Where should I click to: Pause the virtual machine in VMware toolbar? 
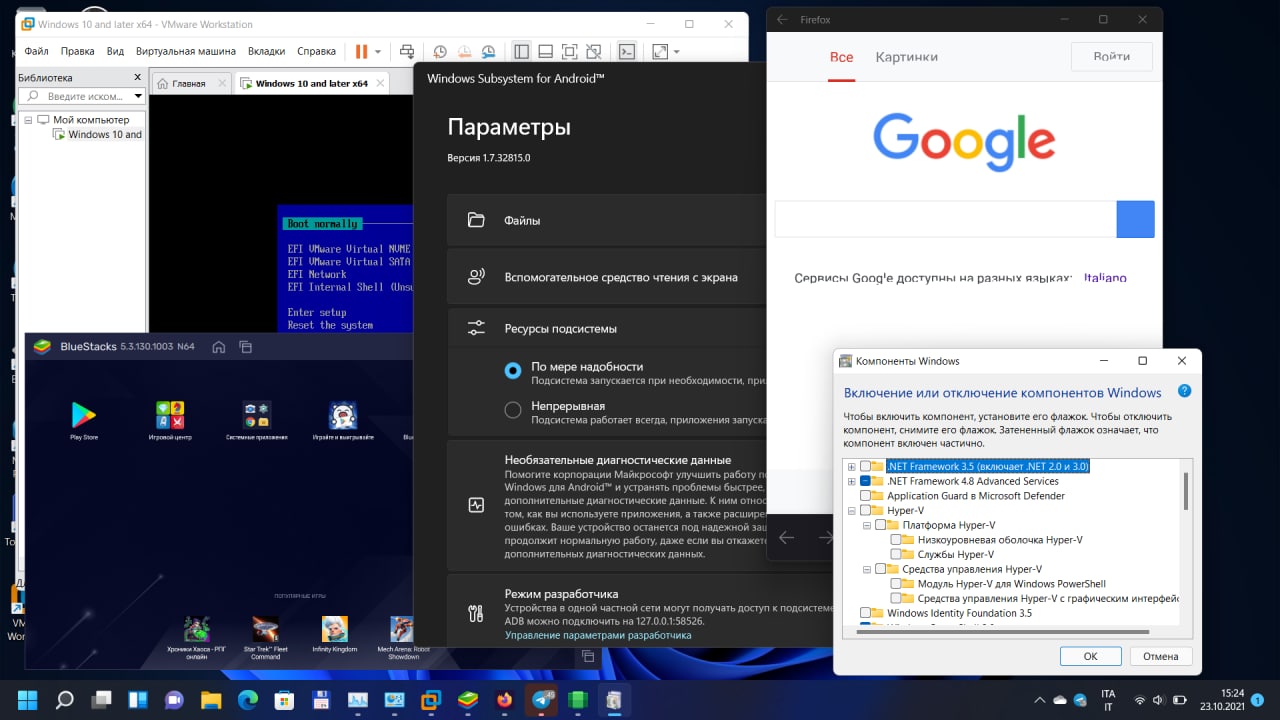click(361, 51)
